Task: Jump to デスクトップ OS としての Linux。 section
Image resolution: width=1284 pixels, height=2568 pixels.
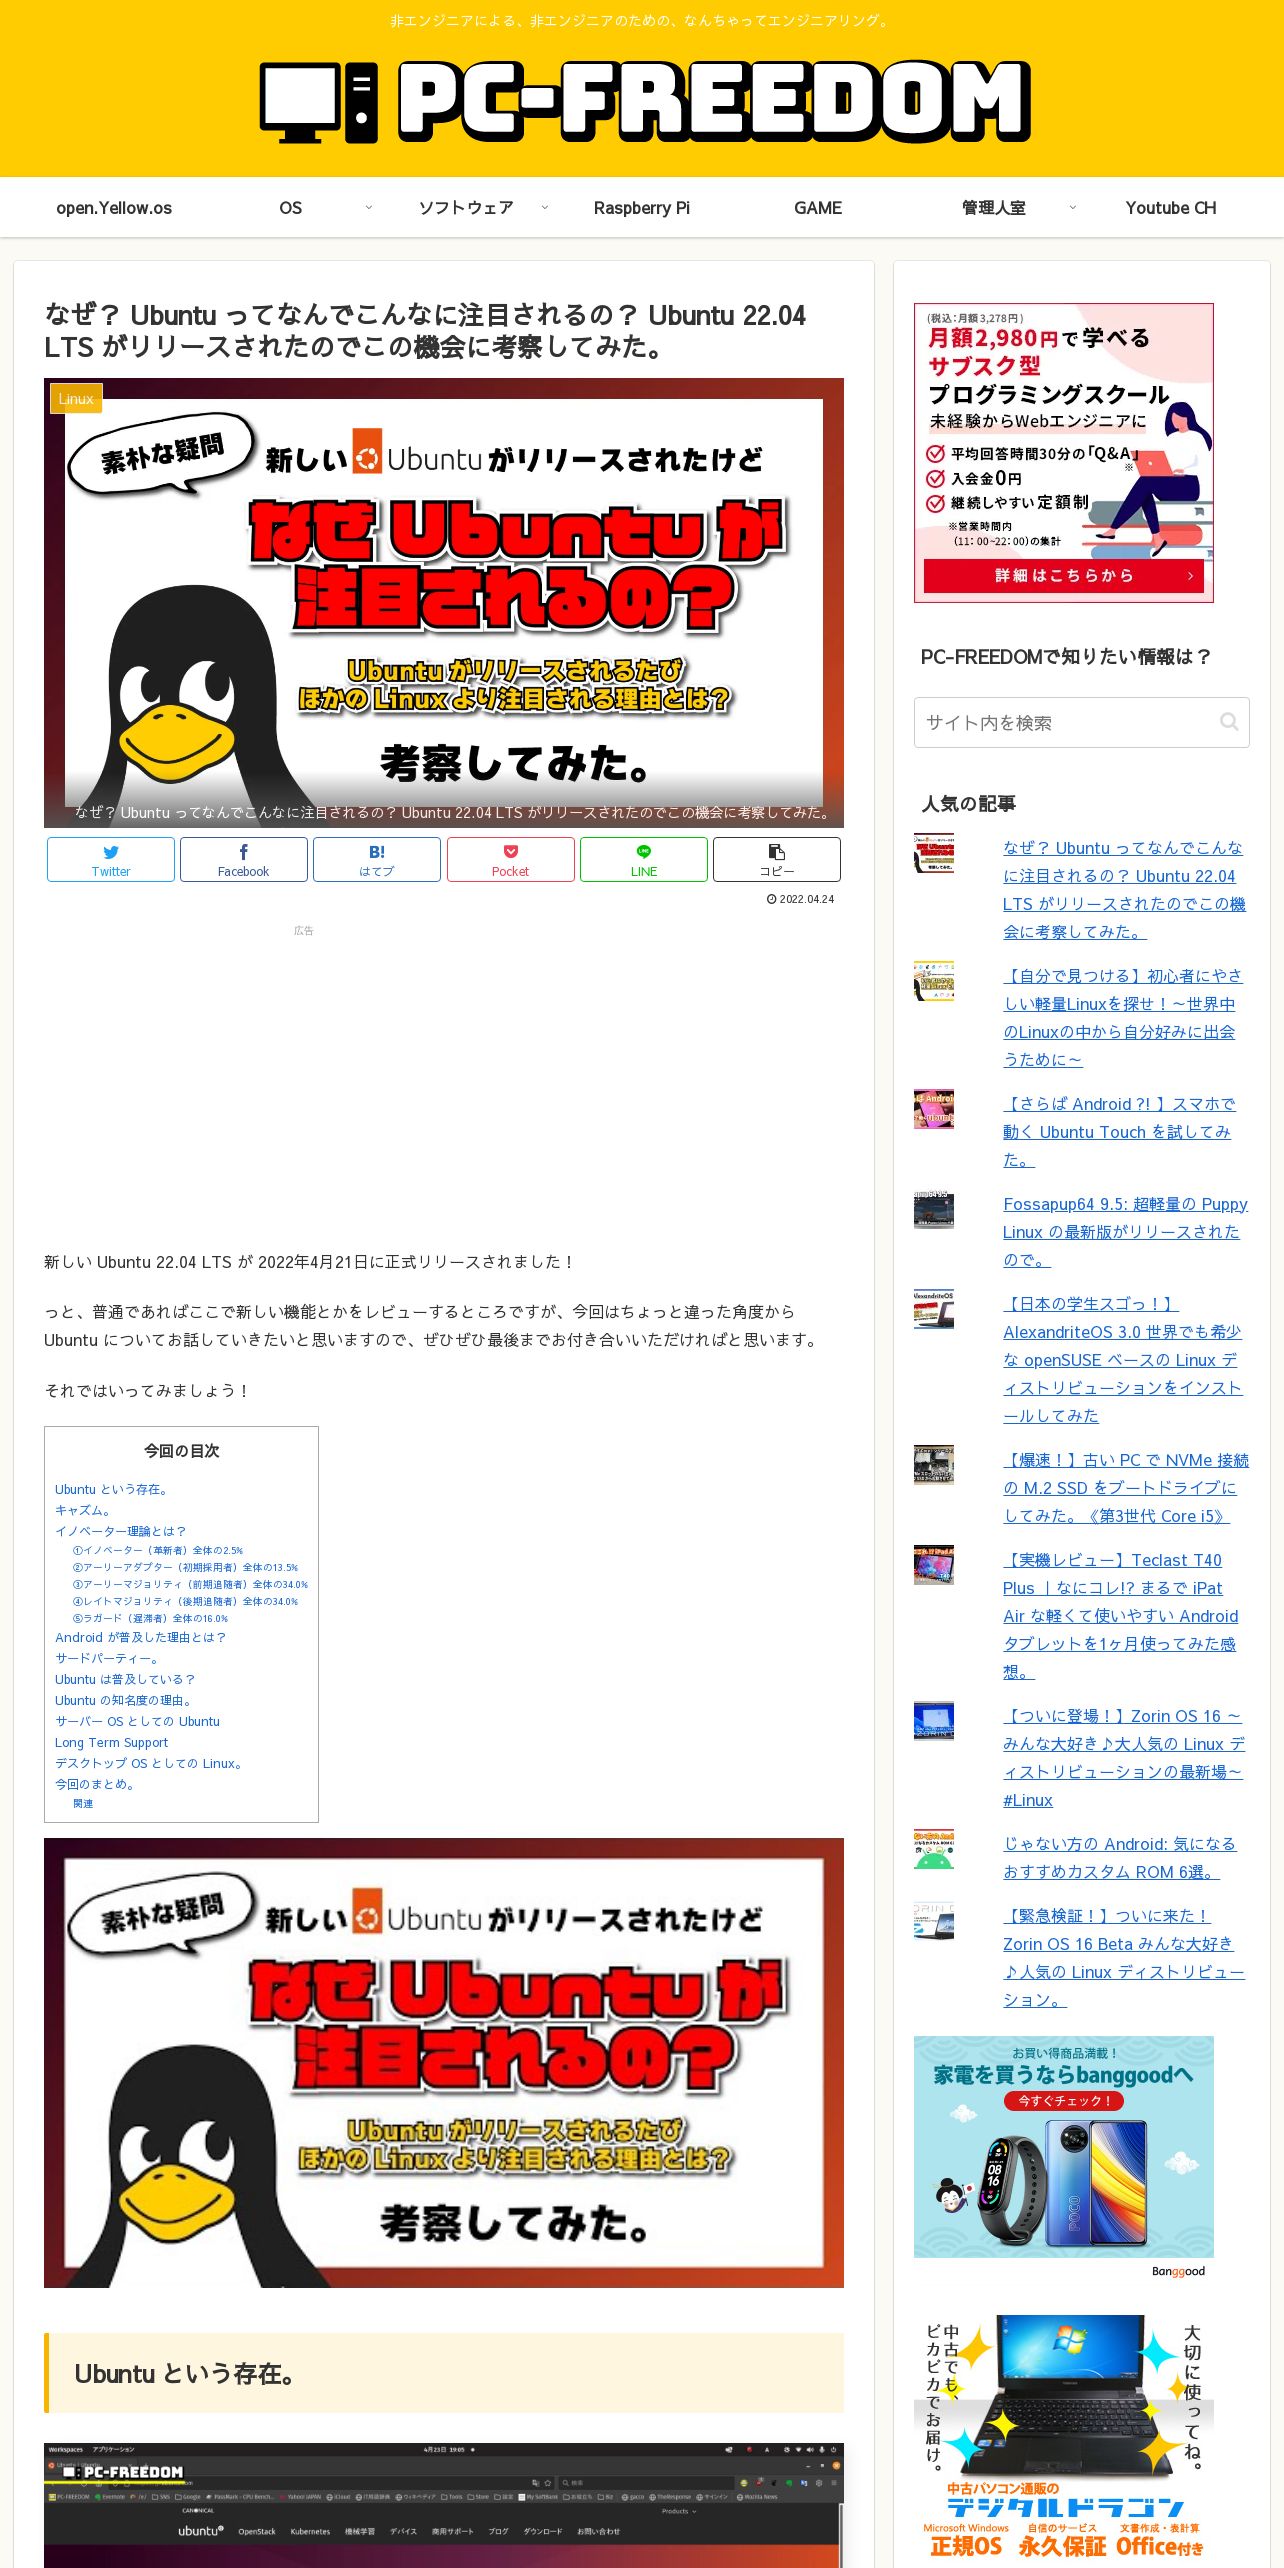Action: click(150, 1763)
